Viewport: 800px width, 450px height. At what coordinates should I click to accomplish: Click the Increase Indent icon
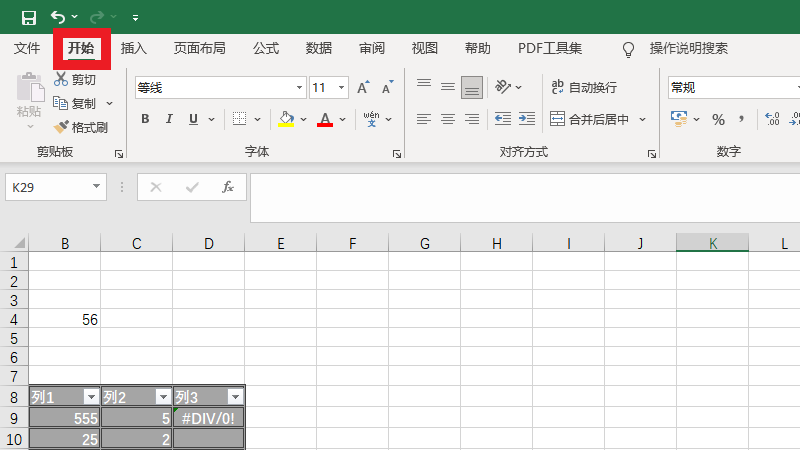point(525,119)
